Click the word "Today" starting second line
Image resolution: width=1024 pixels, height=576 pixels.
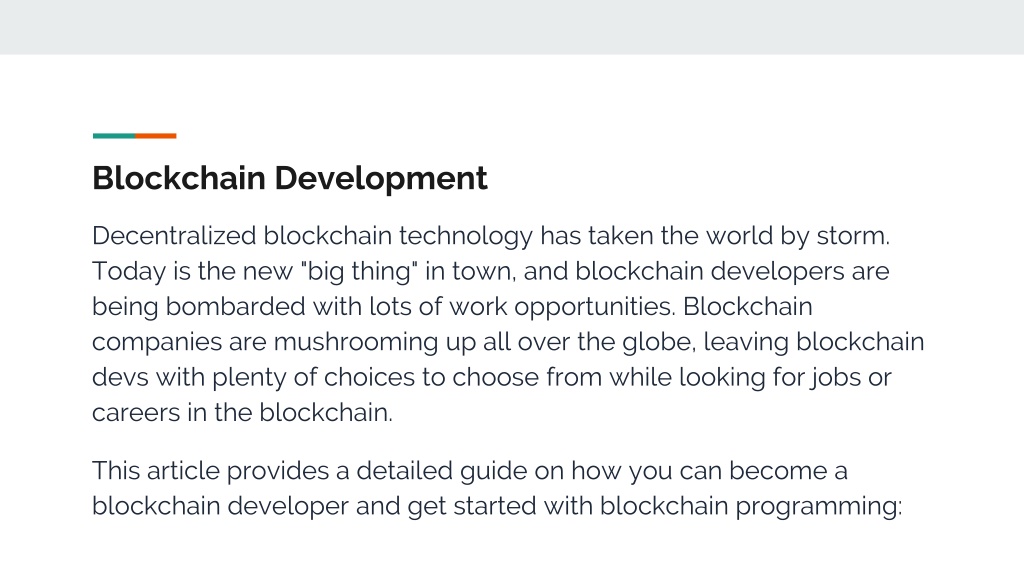click(129, 272)
